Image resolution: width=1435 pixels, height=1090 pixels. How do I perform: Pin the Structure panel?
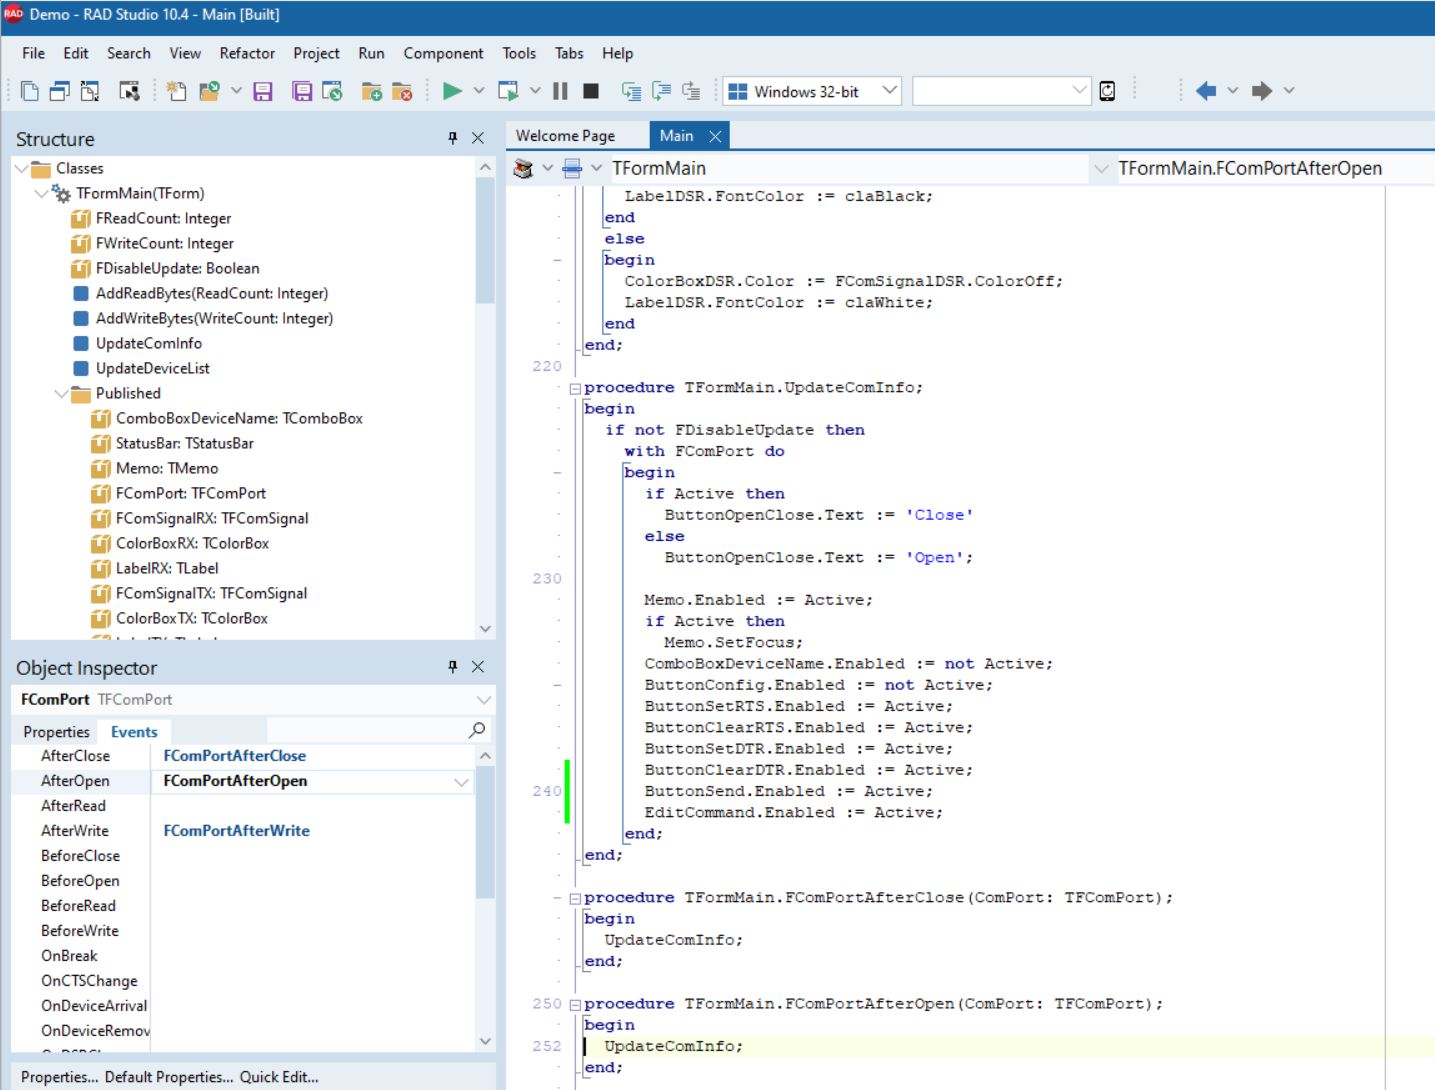452,138
